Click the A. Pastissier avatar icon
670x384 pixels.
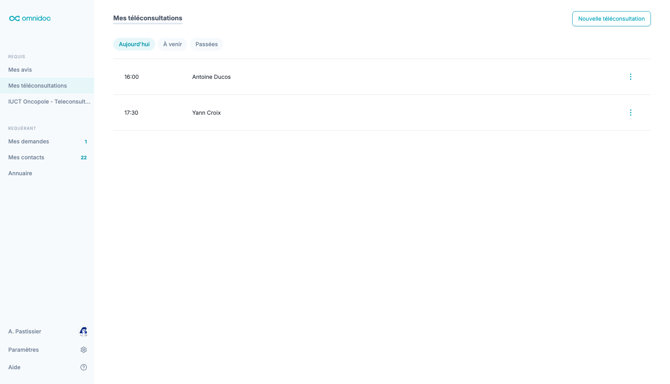click(x=83, y=331)
